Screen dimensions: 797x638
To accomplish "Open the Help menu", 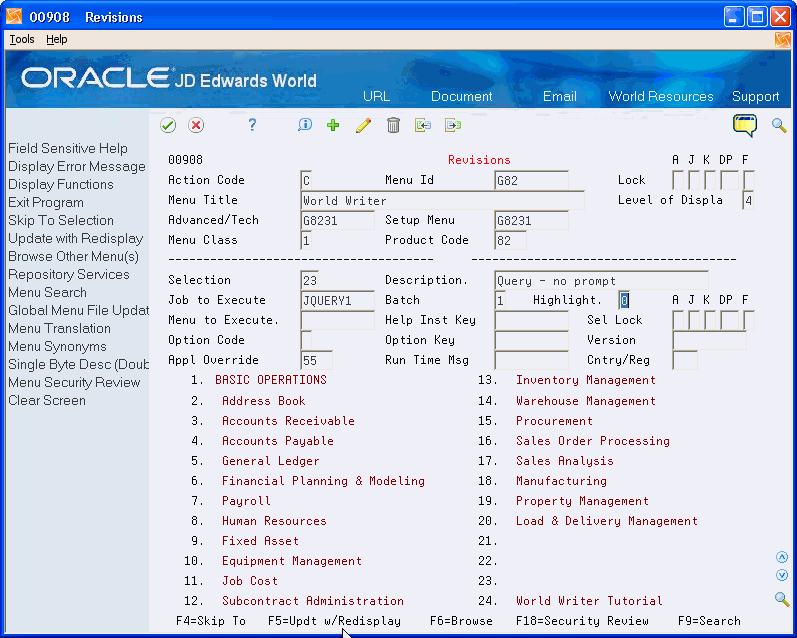I will pos(56,39).
